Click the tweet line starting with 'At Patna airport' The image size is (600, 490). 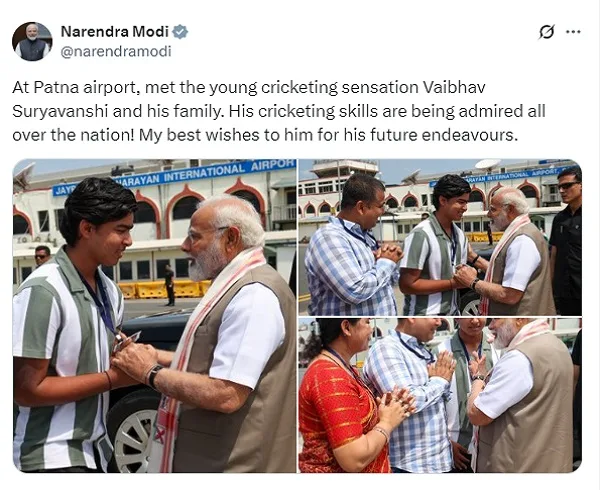pyautogui.click(x=249, y=88)
